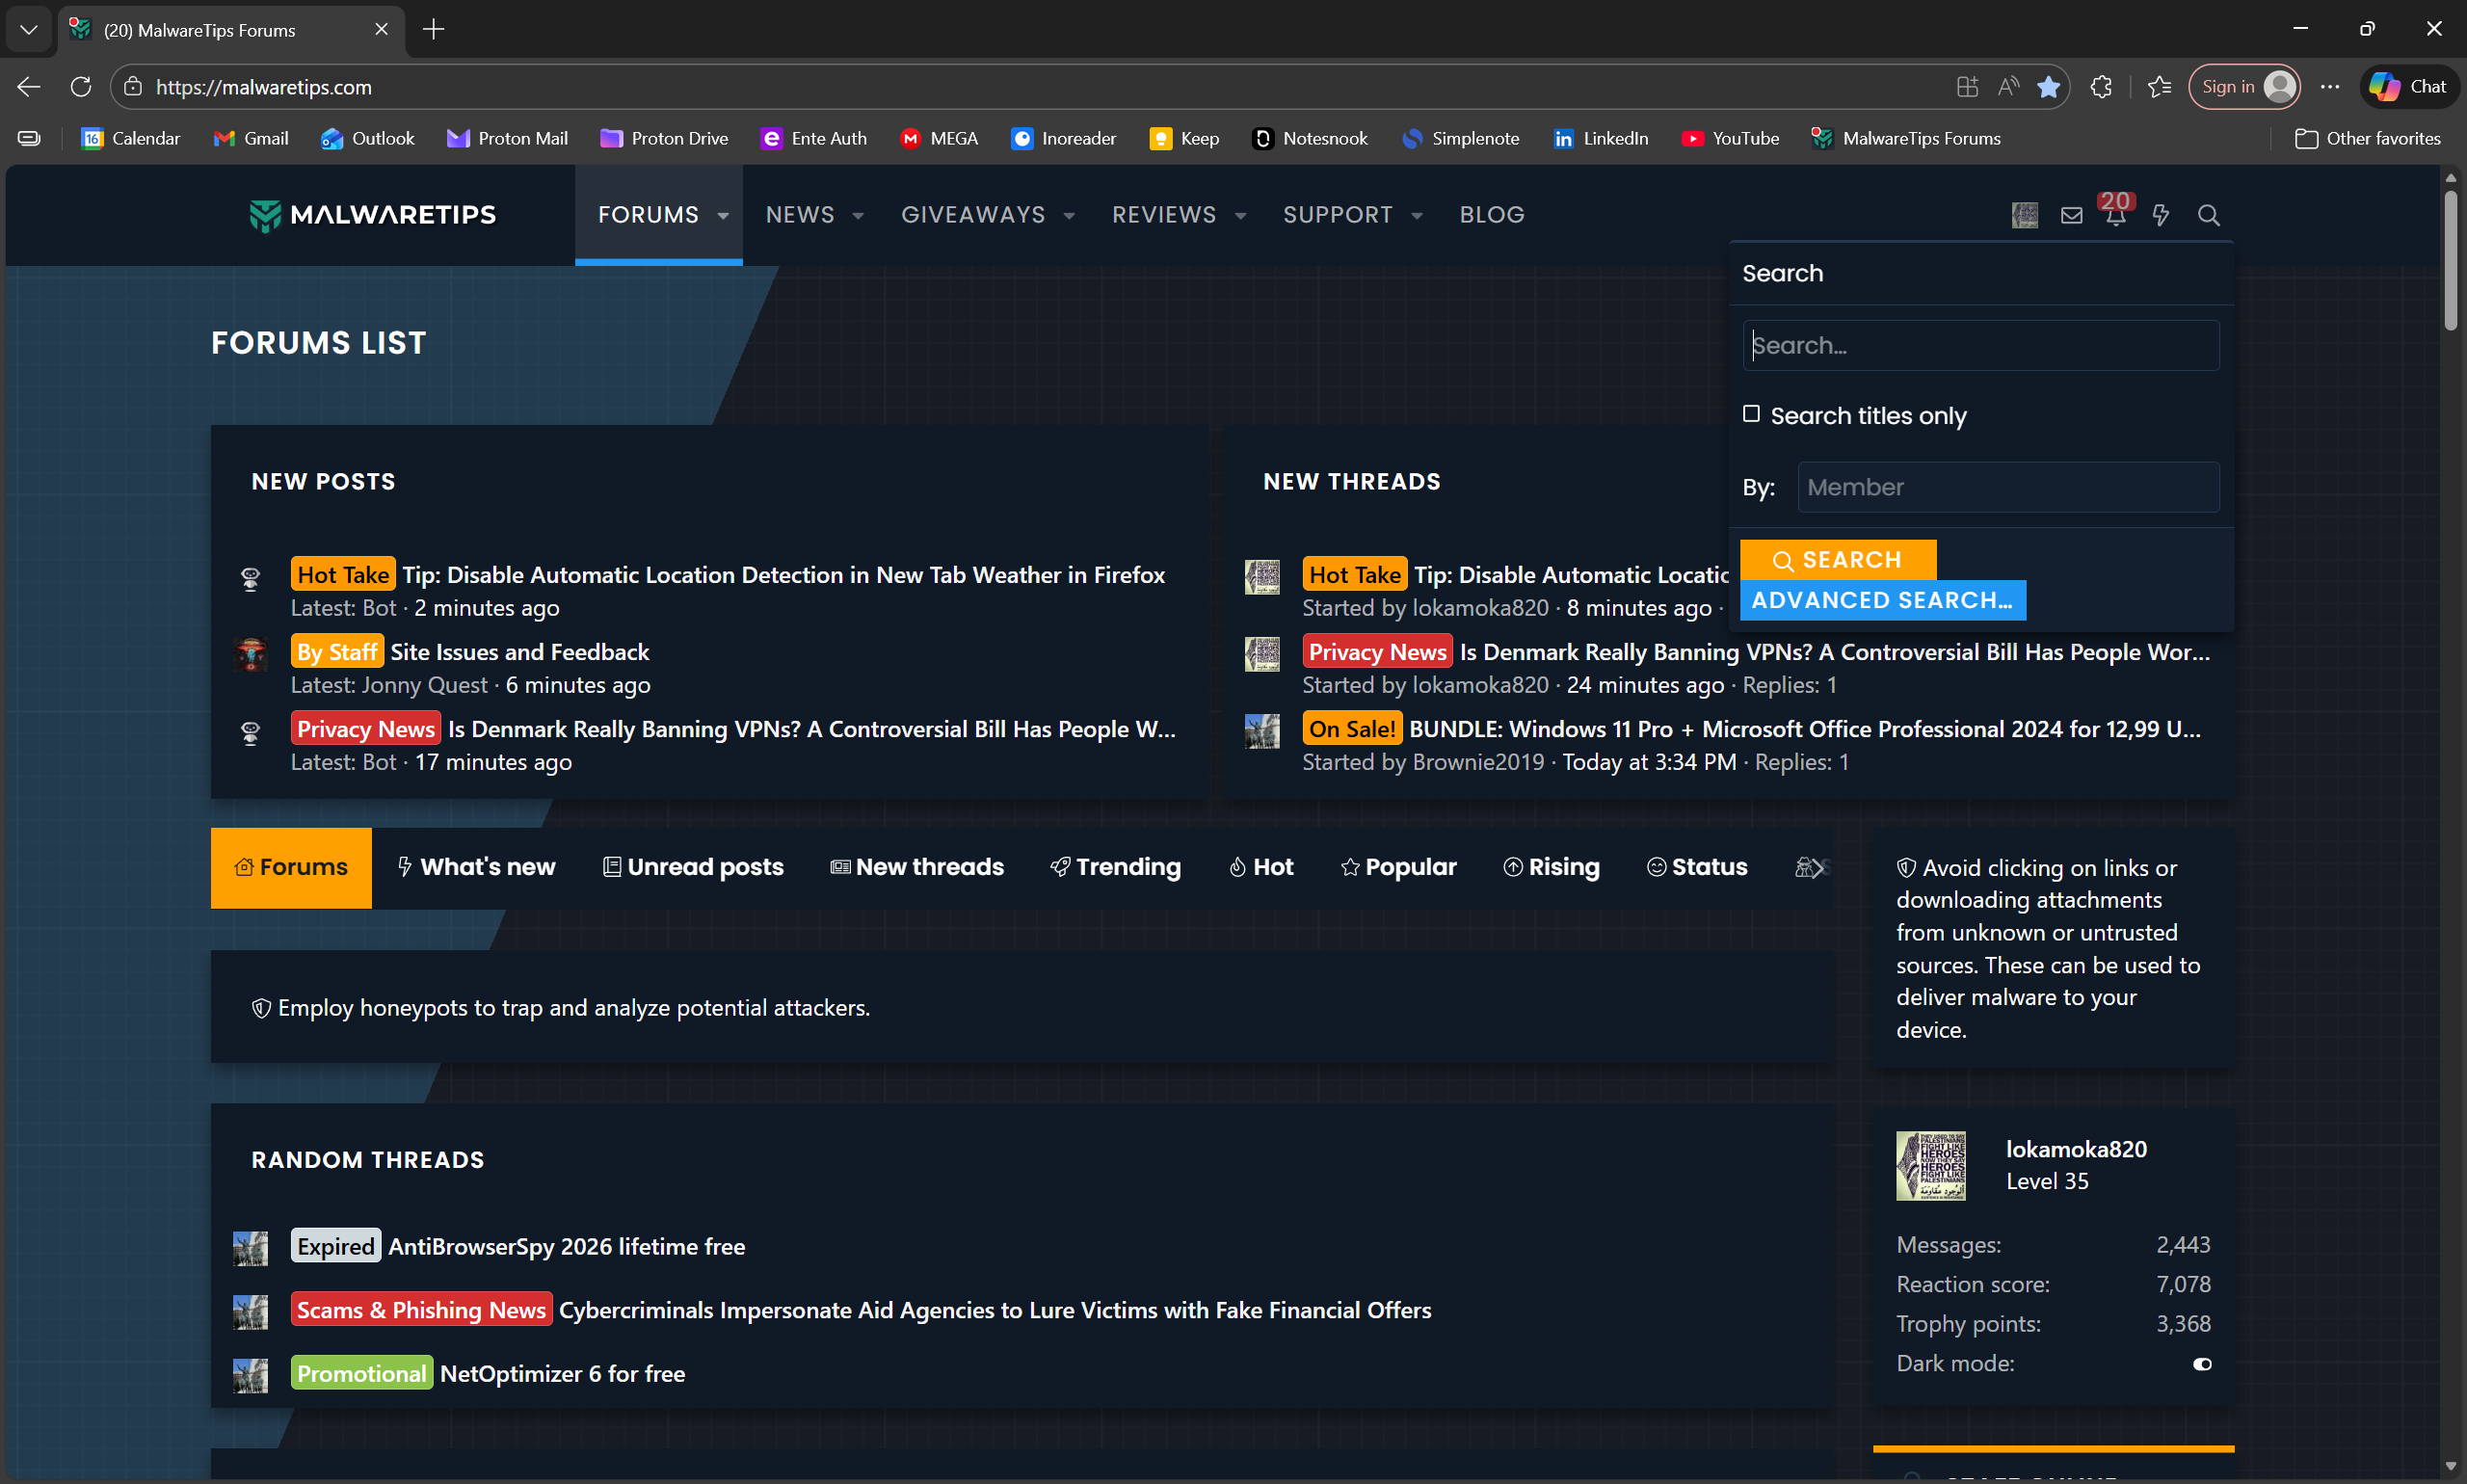Screen dimensions: 2467x1484
Task: Switch to the Unread posts tab
Action: point(694,867)
